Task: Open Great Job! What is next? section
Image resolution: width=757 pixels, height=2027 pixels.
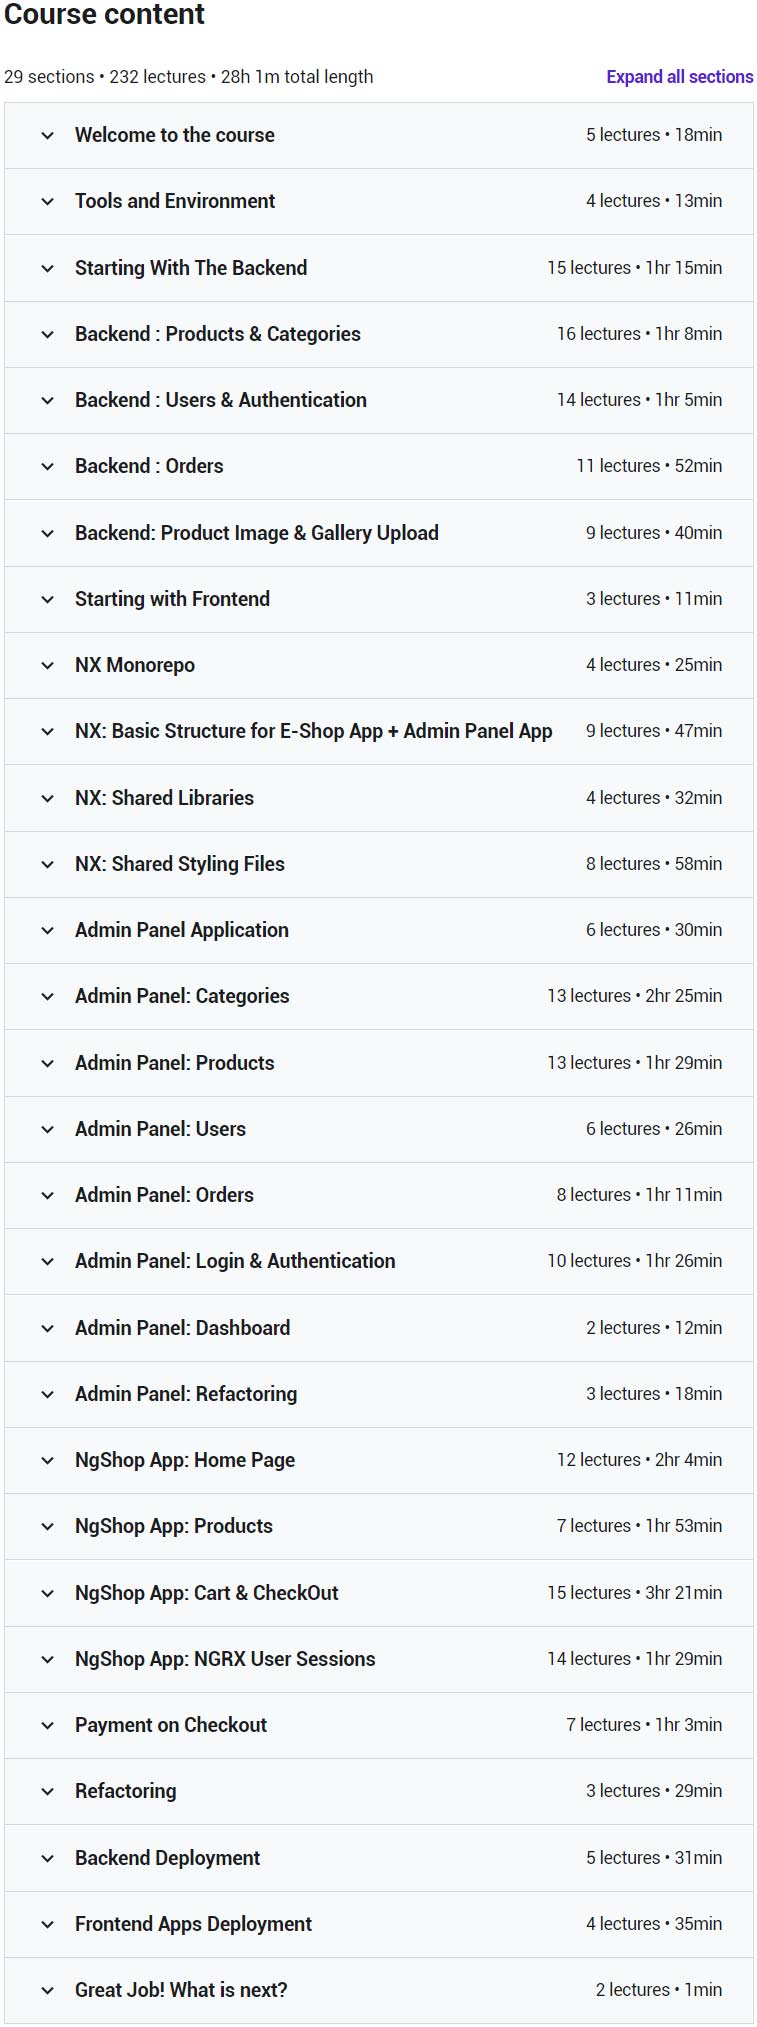Action: 379,1990
